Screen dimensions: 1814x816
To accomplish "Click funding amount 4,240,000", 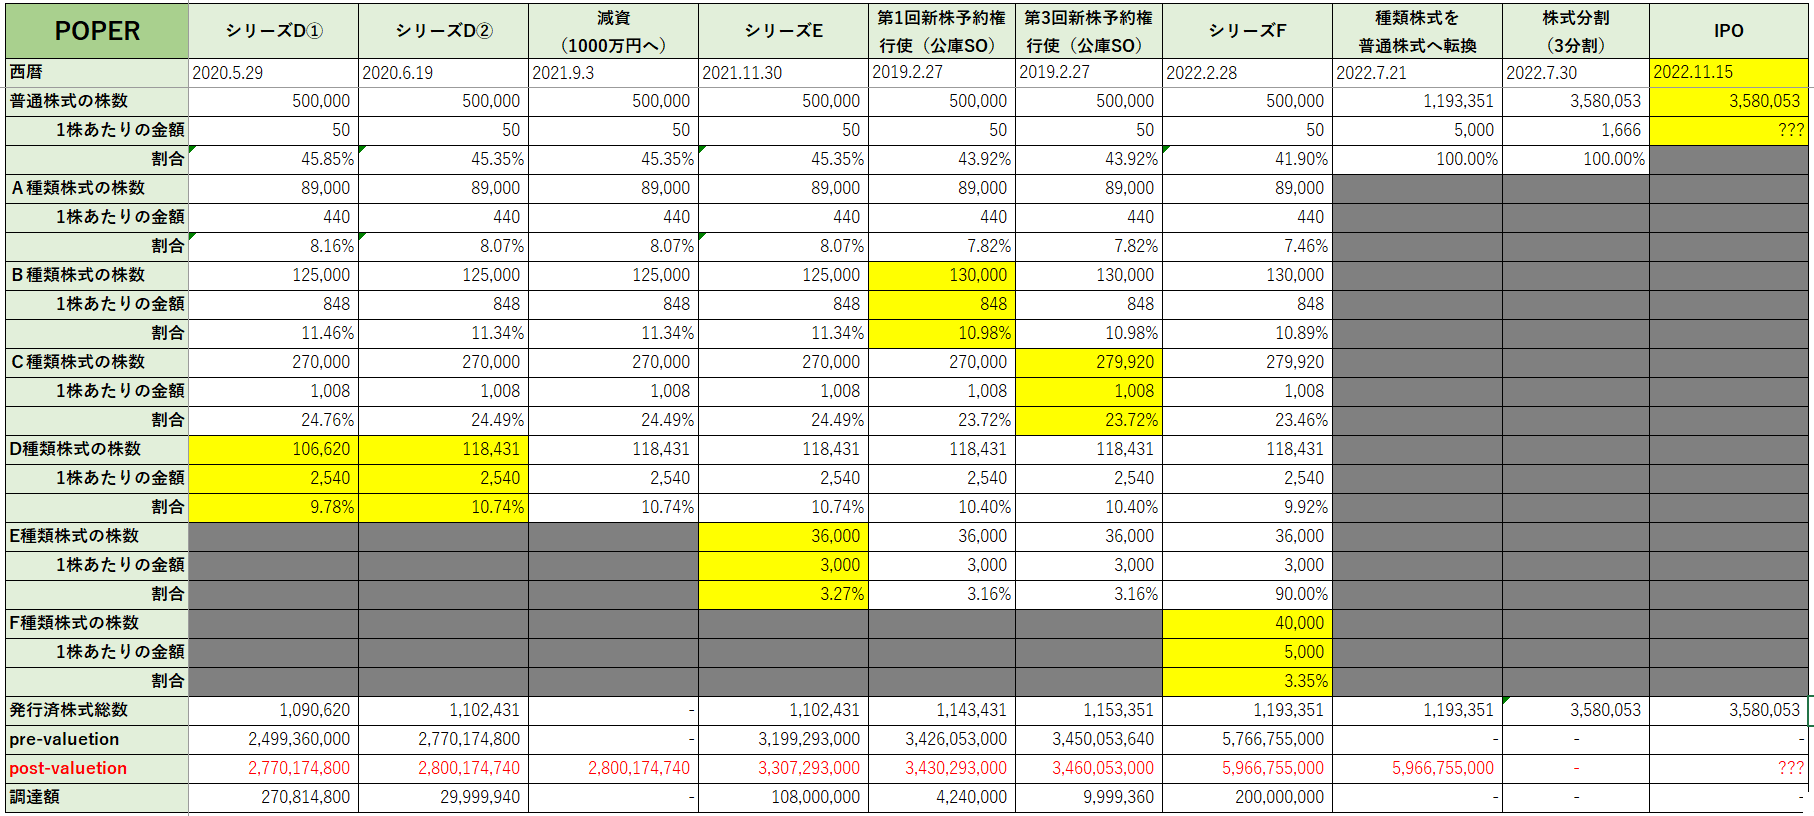I will 942,797.
